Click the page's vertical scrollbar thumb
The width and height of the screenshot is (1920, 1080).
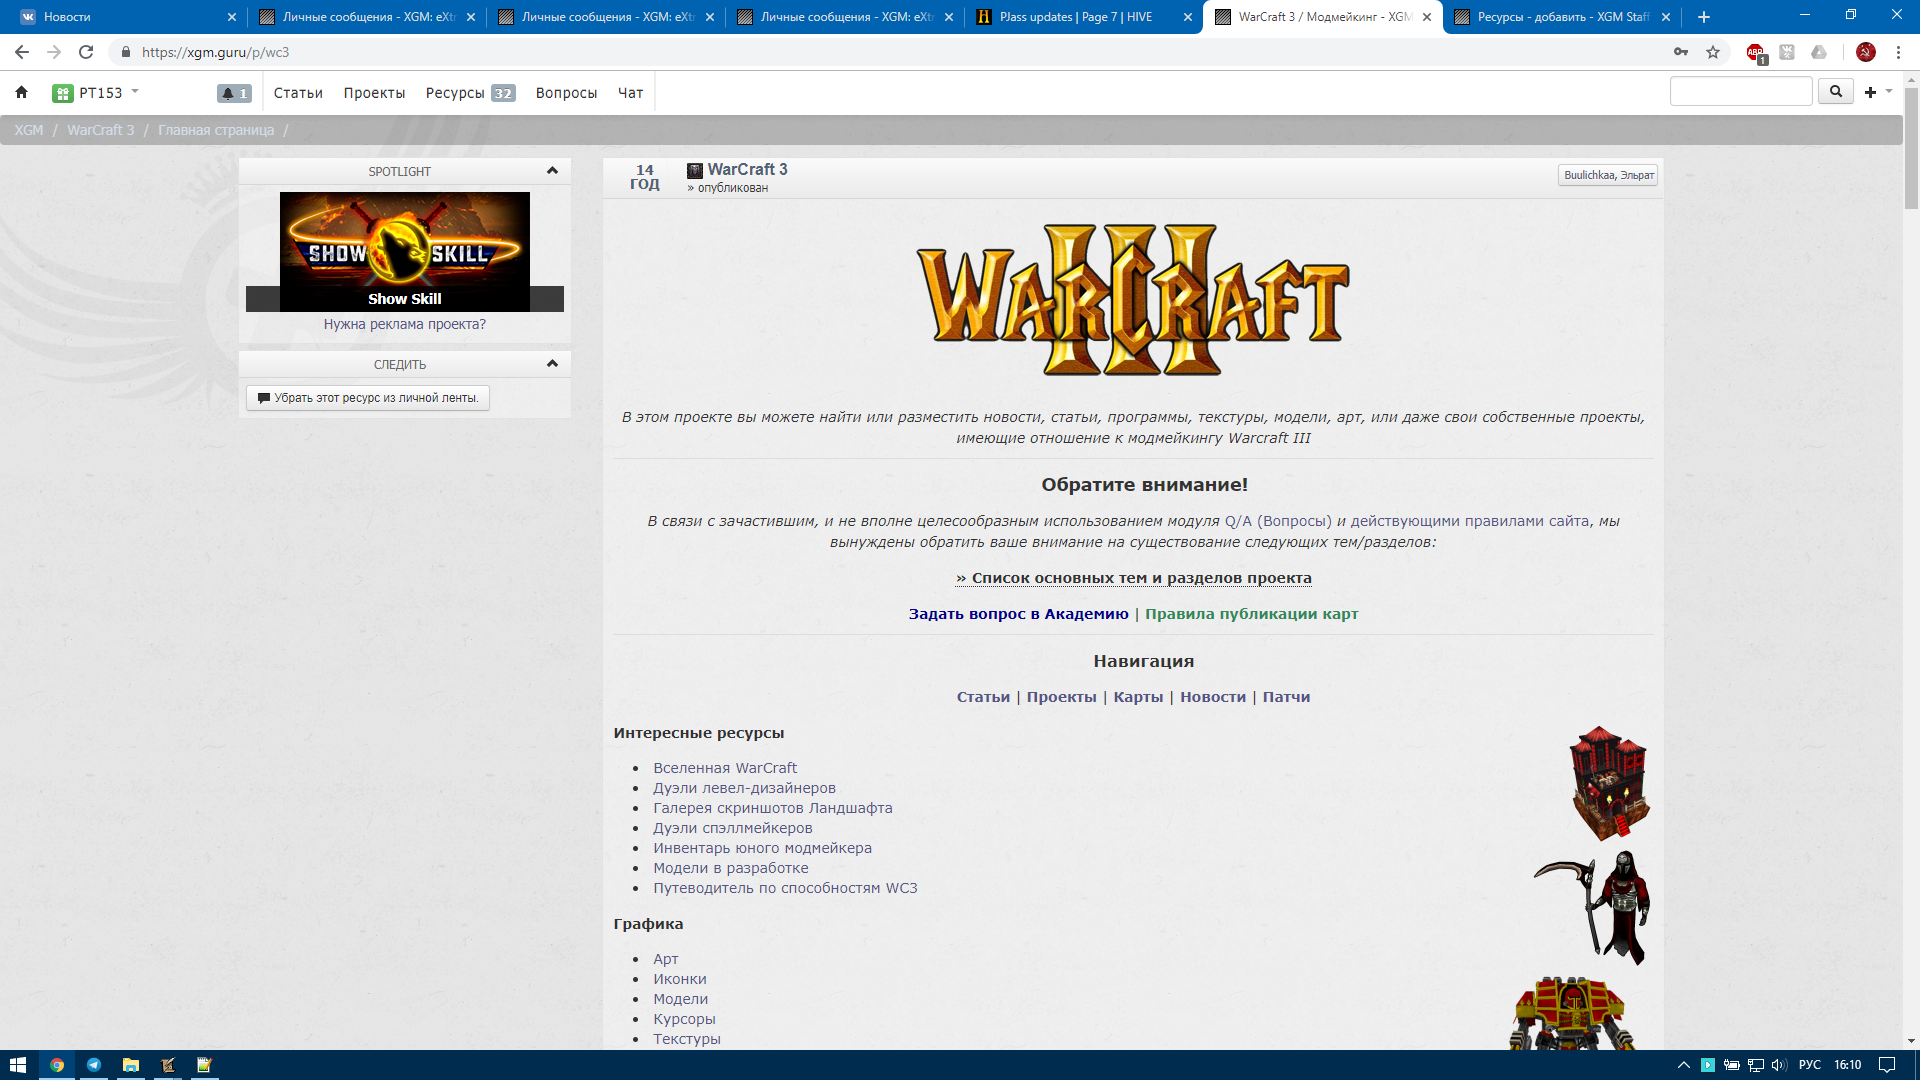(1911, 150)
